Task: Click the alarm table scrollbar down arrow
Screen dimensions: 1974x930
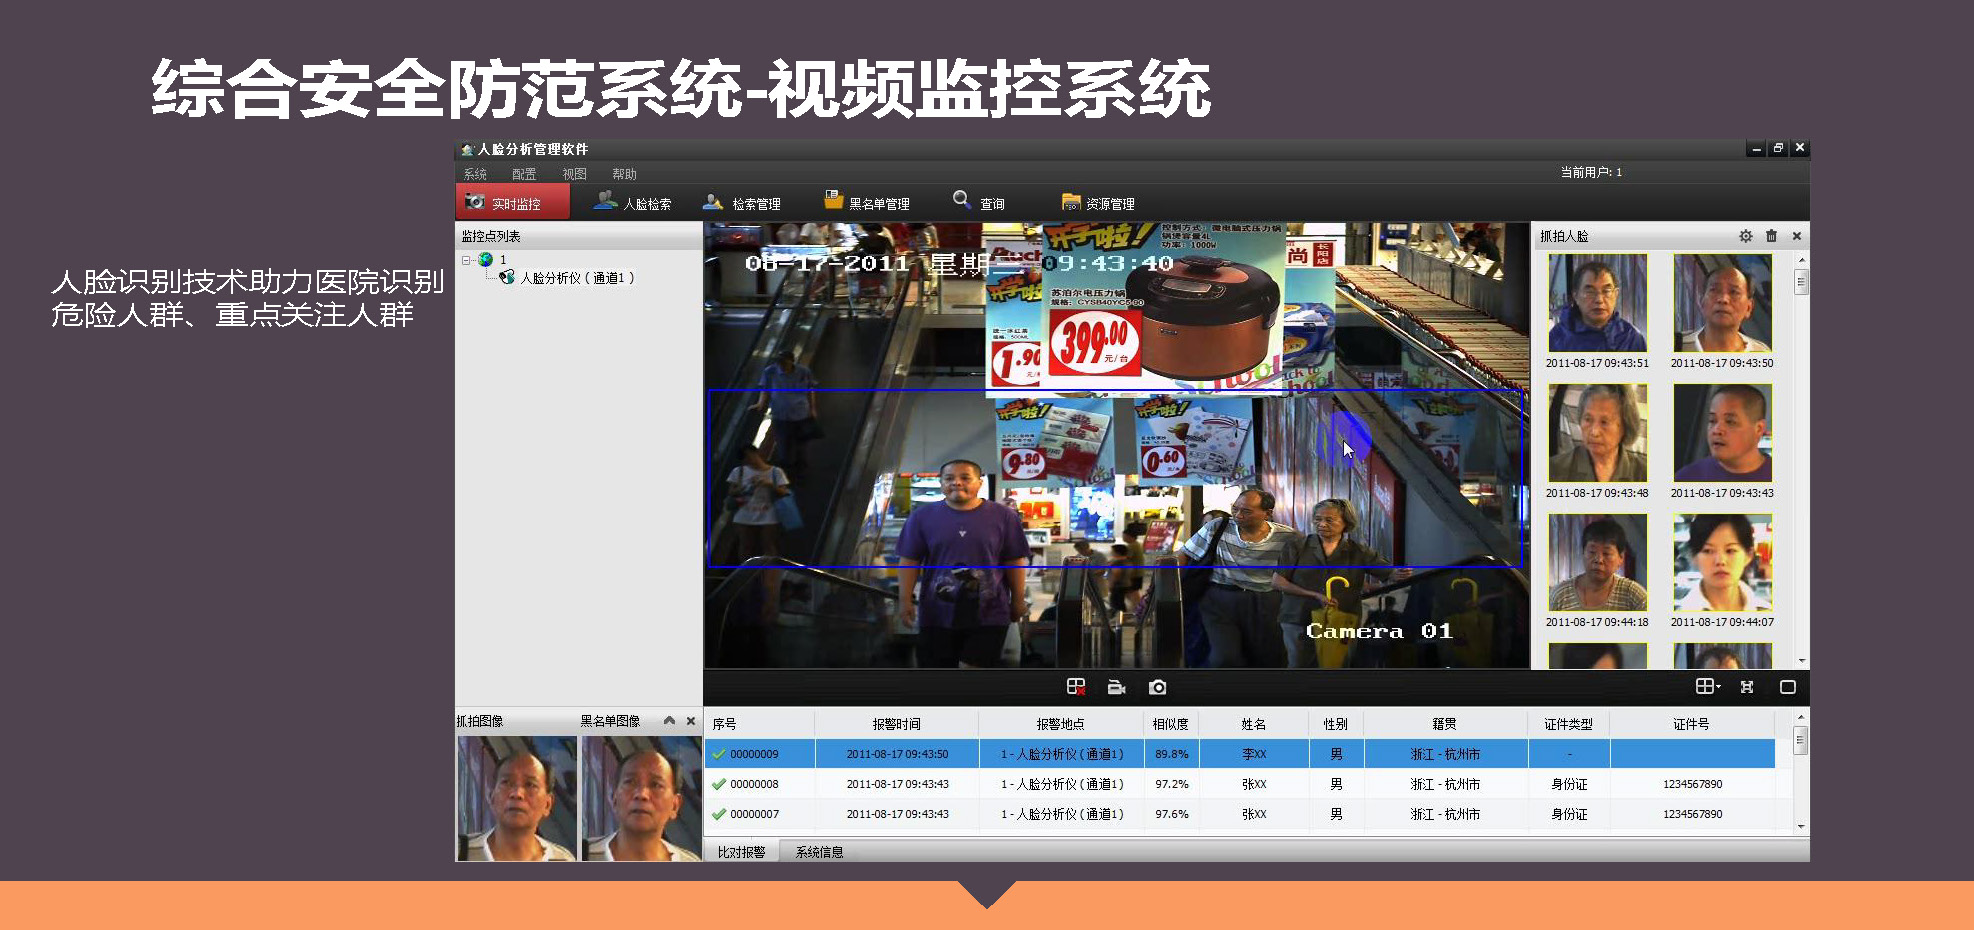Action: coord(1801,826)
